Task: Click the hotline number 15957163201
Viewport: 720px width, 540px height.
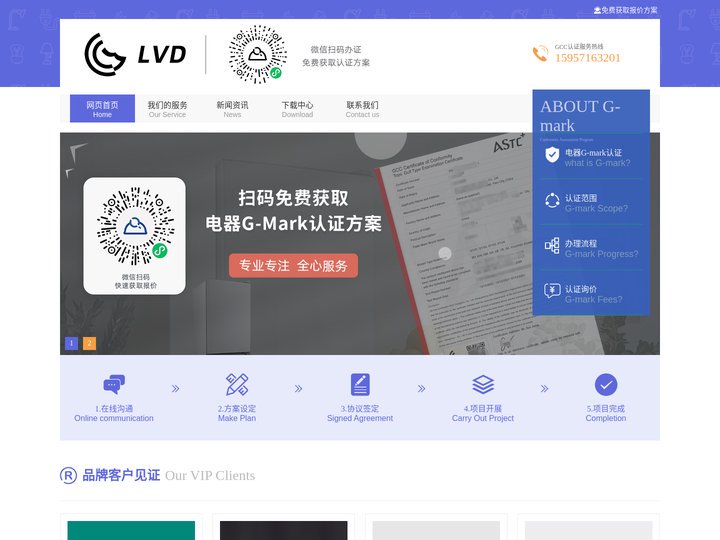Action: coord(588,58)
